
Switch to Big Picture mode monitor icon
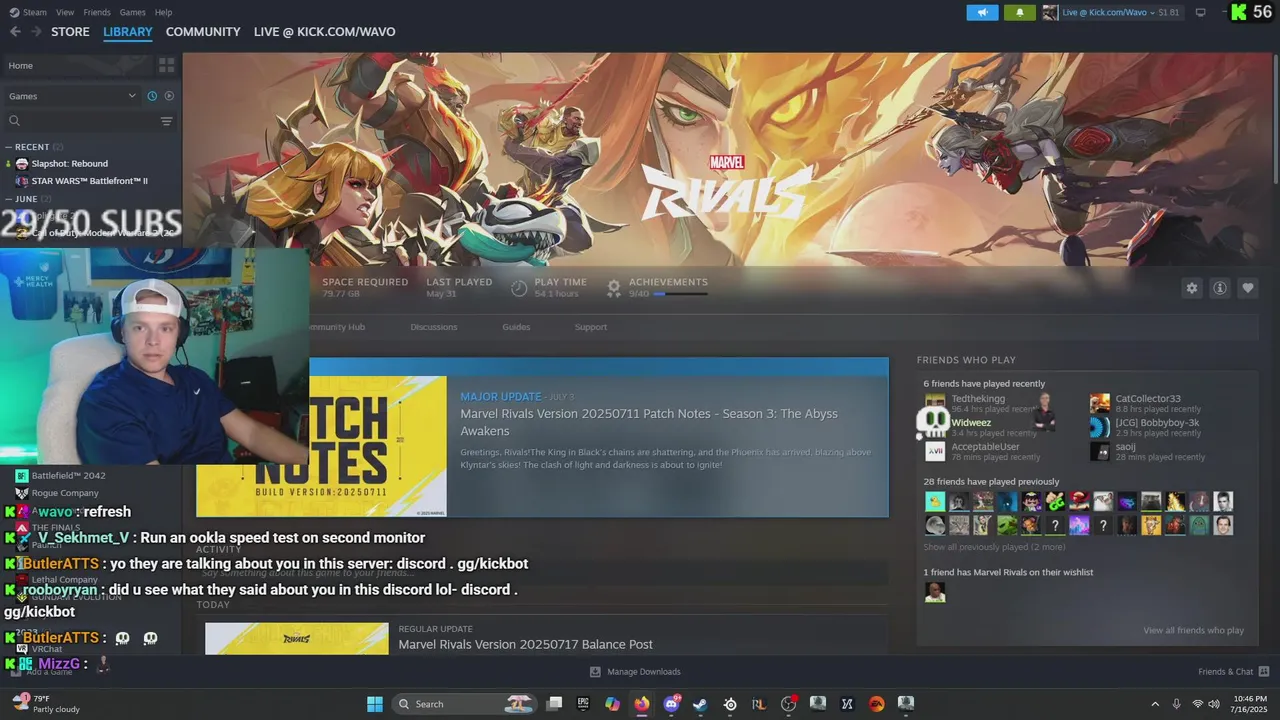point(1200,12)
